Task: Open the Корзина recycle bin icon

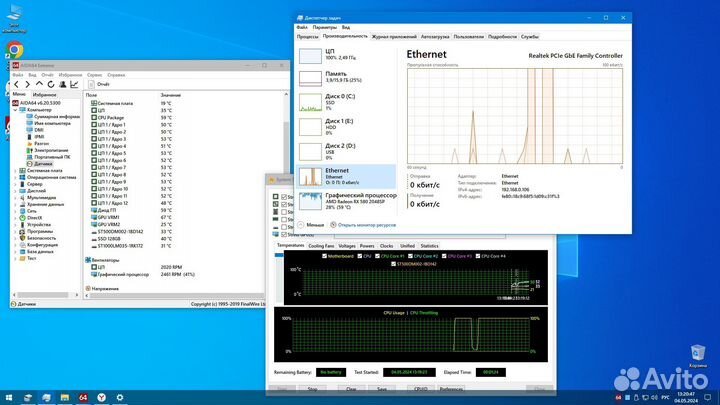Action: (x=698, y=356)
